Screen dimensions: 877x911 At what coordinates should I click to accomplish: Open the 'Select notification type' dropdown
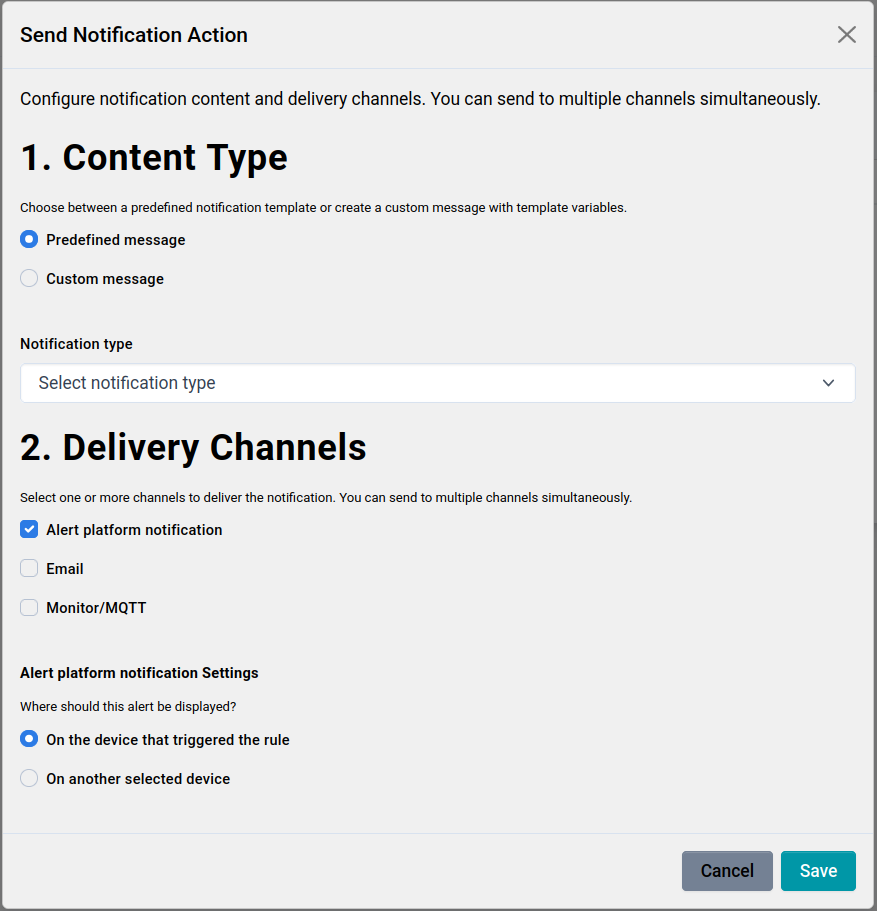click(437, 383)
